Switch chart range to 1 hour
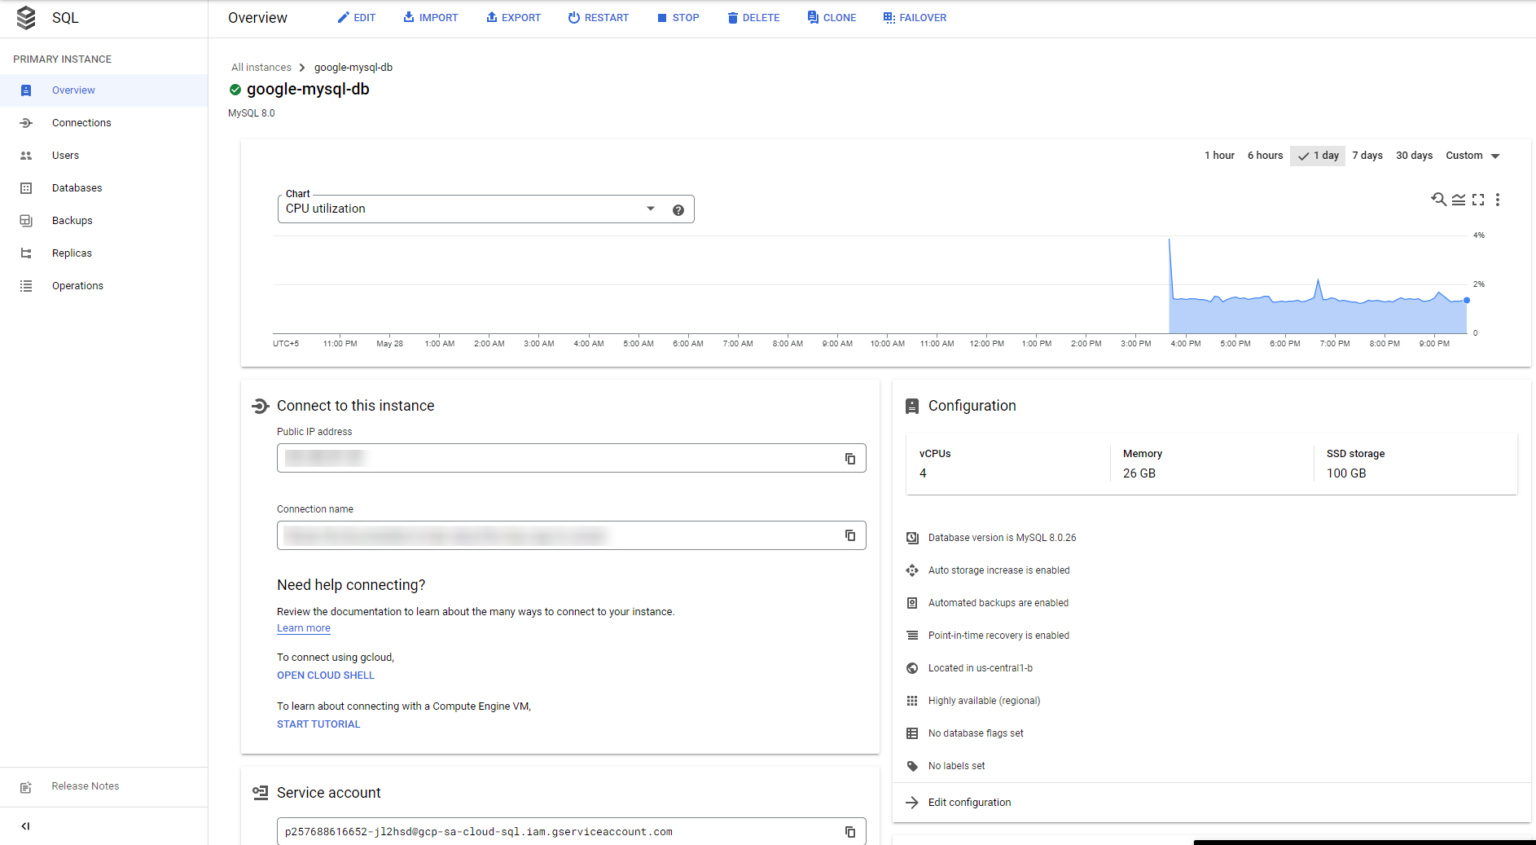Image resolution: width=1536 pixels, height=845 pixels. (1219, 155)
